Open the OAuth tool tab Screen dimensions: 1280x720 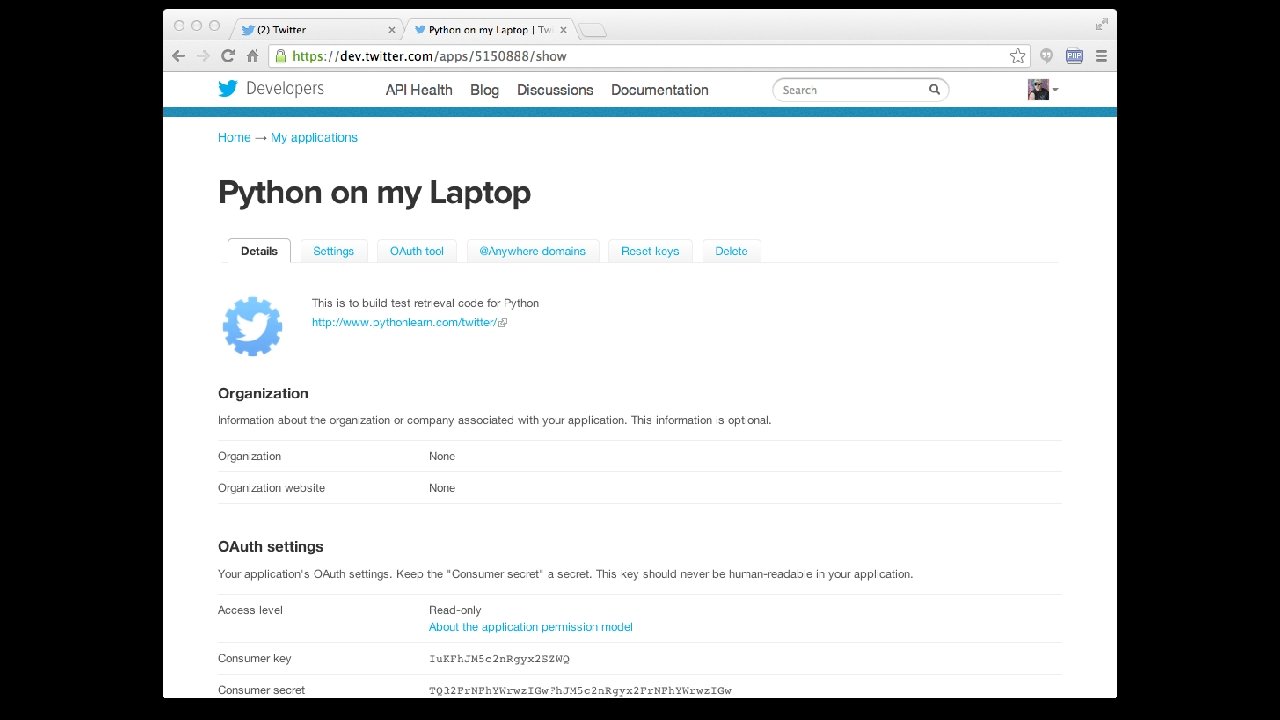(417, 251)
